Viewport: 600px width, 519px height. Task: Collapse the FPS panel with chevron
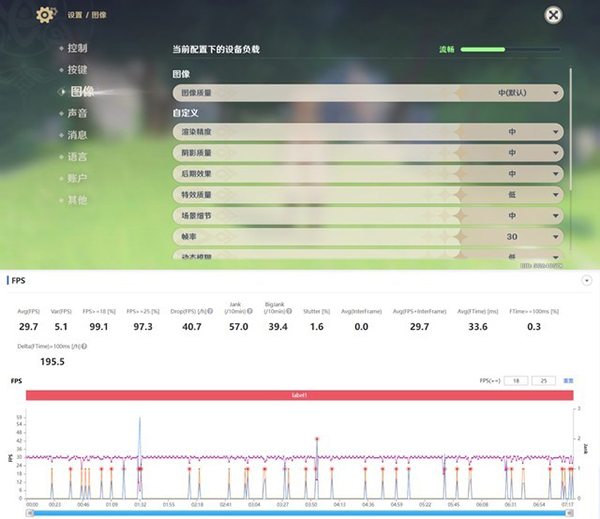click(x=586, y=281)
